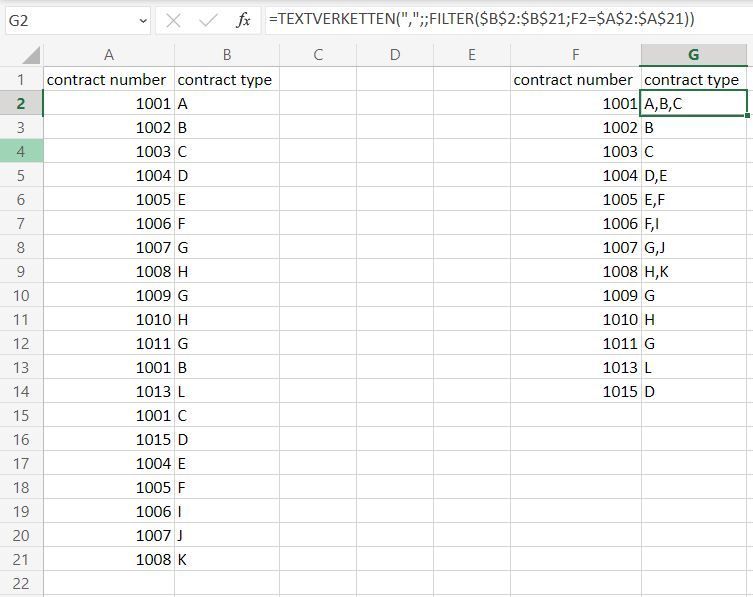Select row 15 header
This screenshot has width=753, height=597.
click(x=21, y=415)
